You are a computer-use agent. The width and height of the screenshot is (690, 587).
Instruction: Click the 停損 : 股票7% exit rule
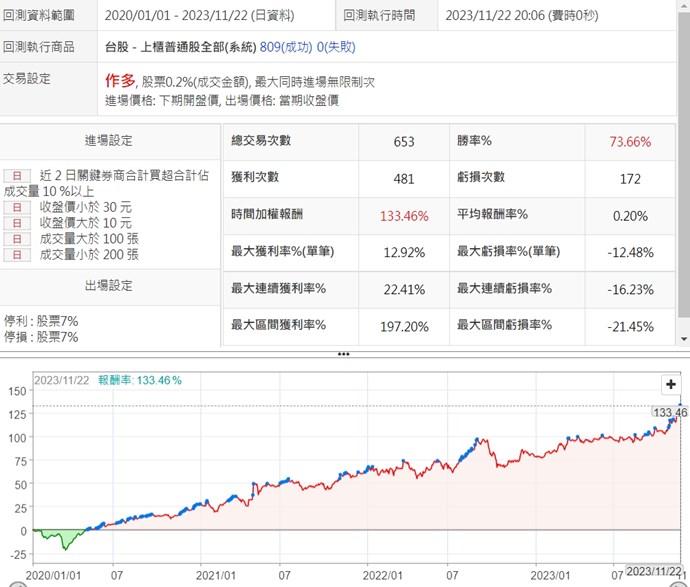click(x=41, y=337)
